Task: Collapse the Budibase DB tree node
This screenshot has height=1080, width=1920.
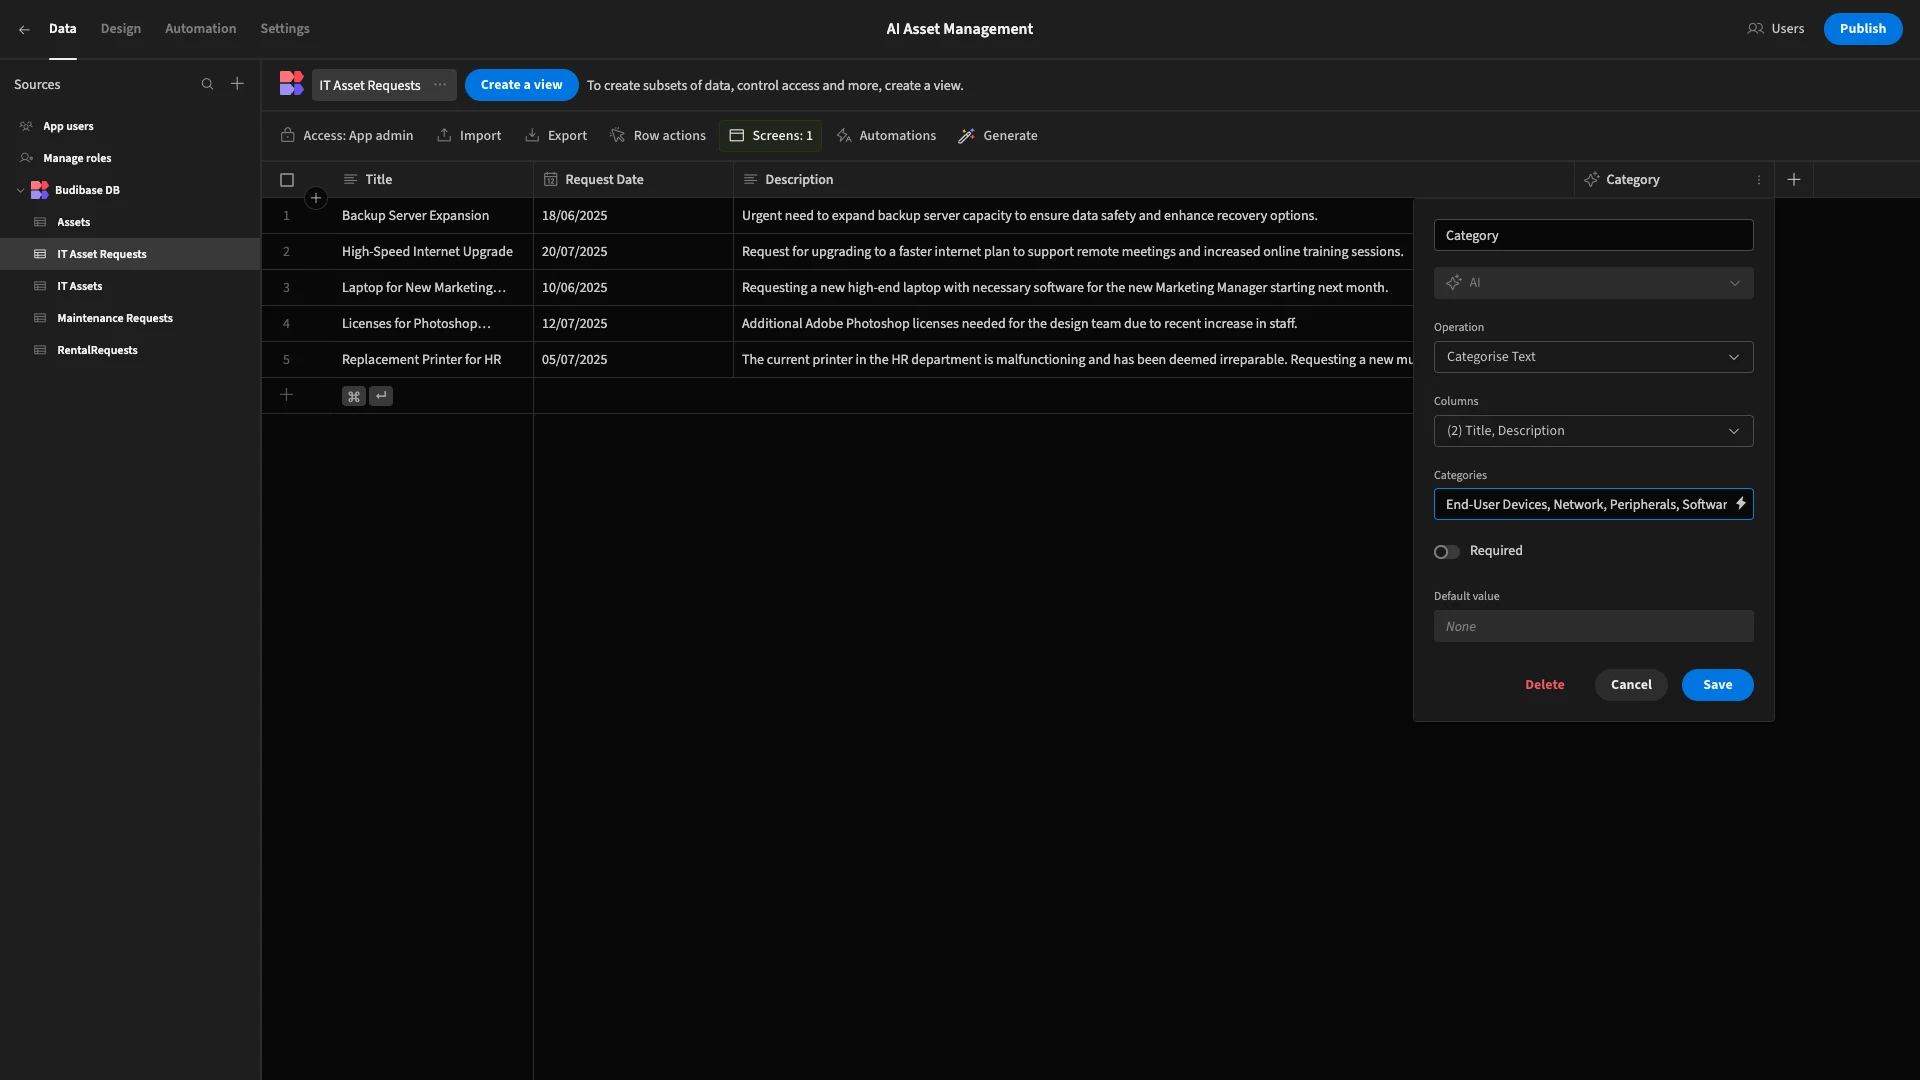Action: pos(20,190)
